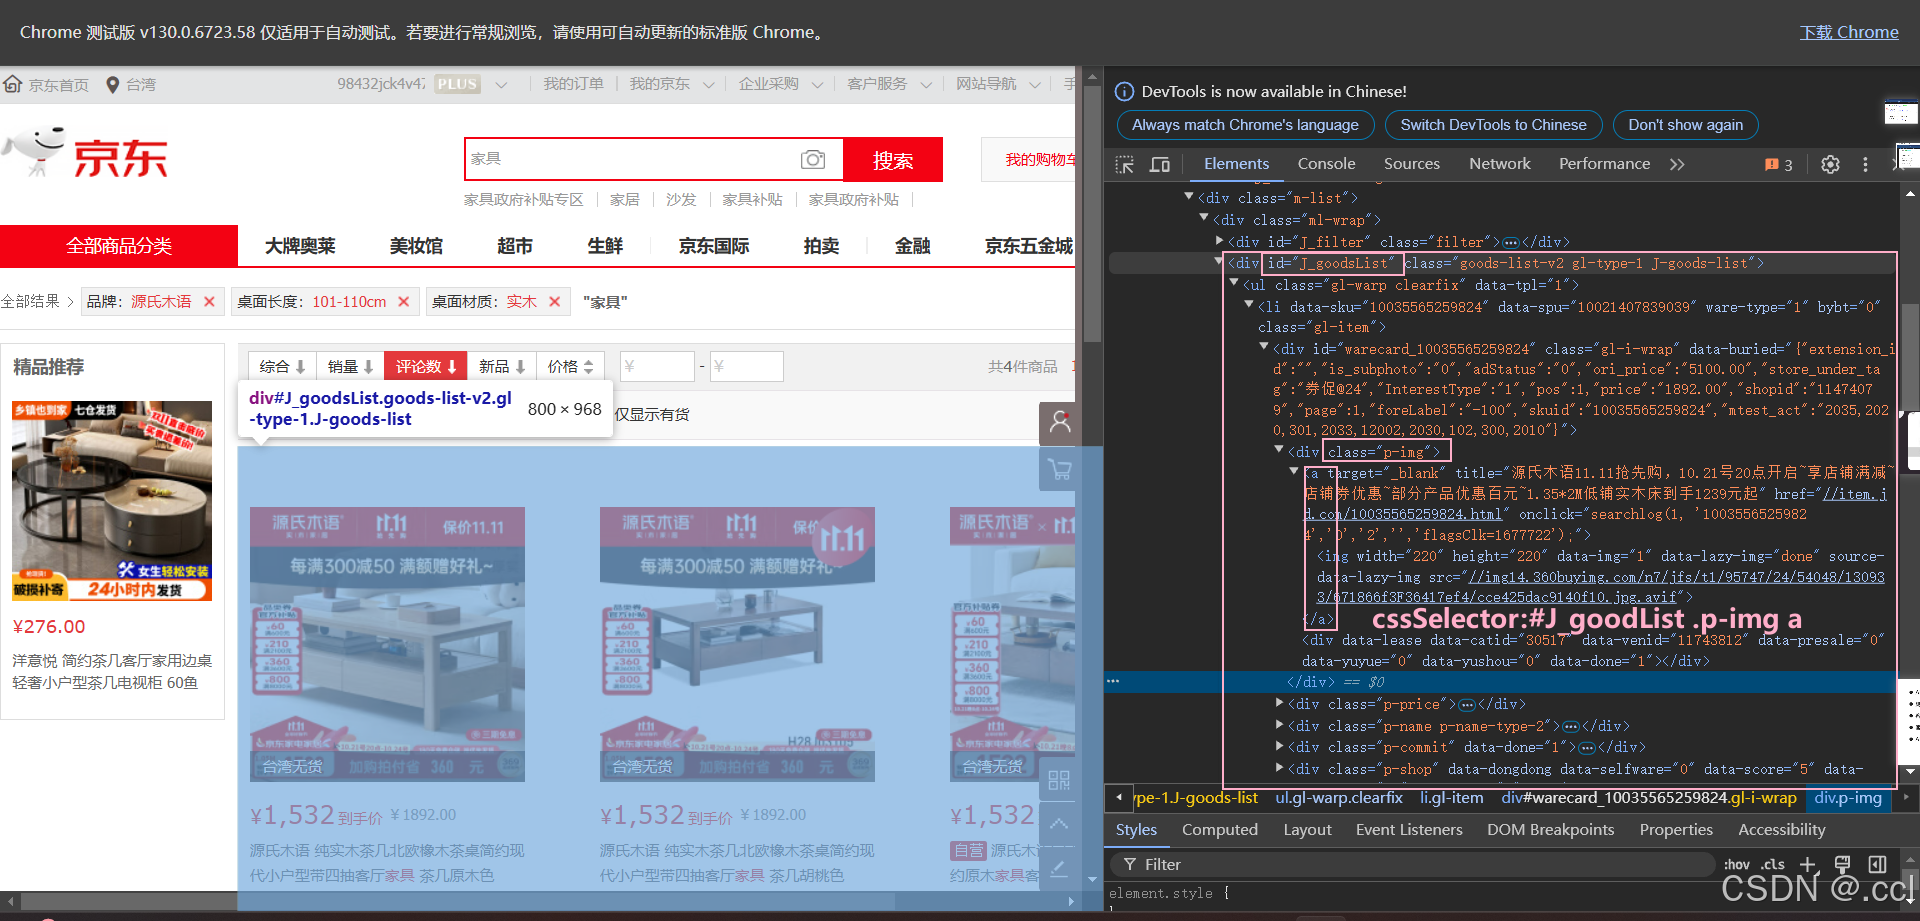Viewport: 1920px width, 921px height.
Task: Click the back-to-top arrow icon in right sidebar
Action: (x=1060, y=824)
